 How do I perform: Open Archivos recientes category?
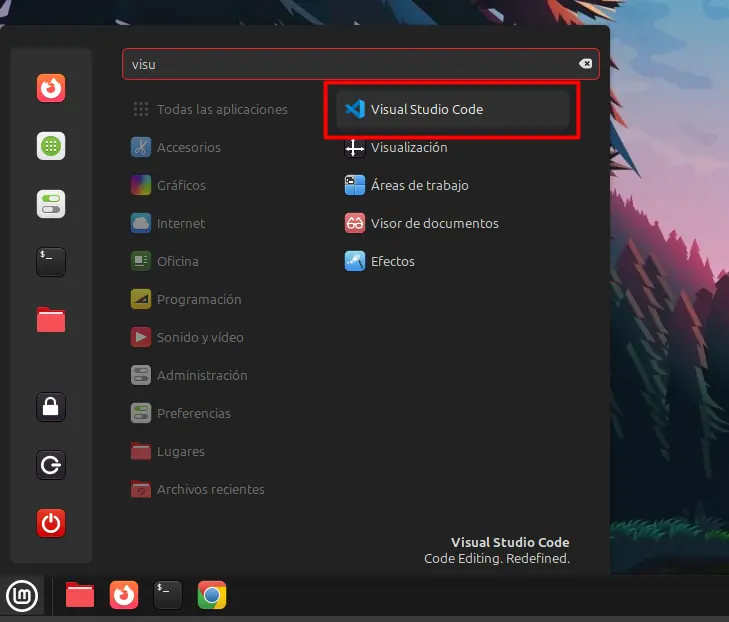[210, 490]
